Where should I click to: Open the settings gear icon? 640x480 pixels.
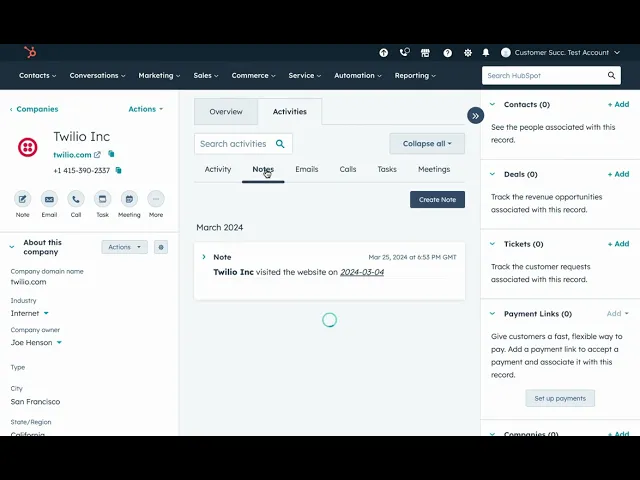pyautogui.click(x=468, y=53)
